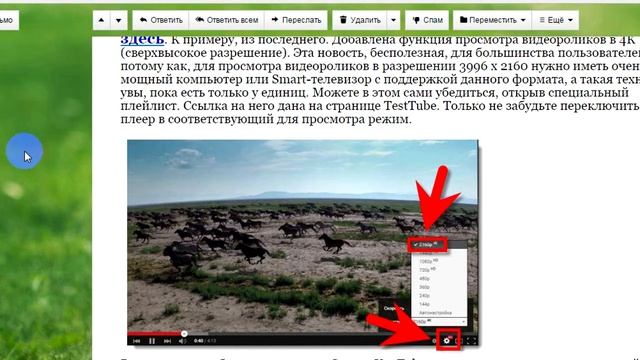Click the volume speaker icon in the player
Viewport: 640px width, 360px height.
coord(182,341)
